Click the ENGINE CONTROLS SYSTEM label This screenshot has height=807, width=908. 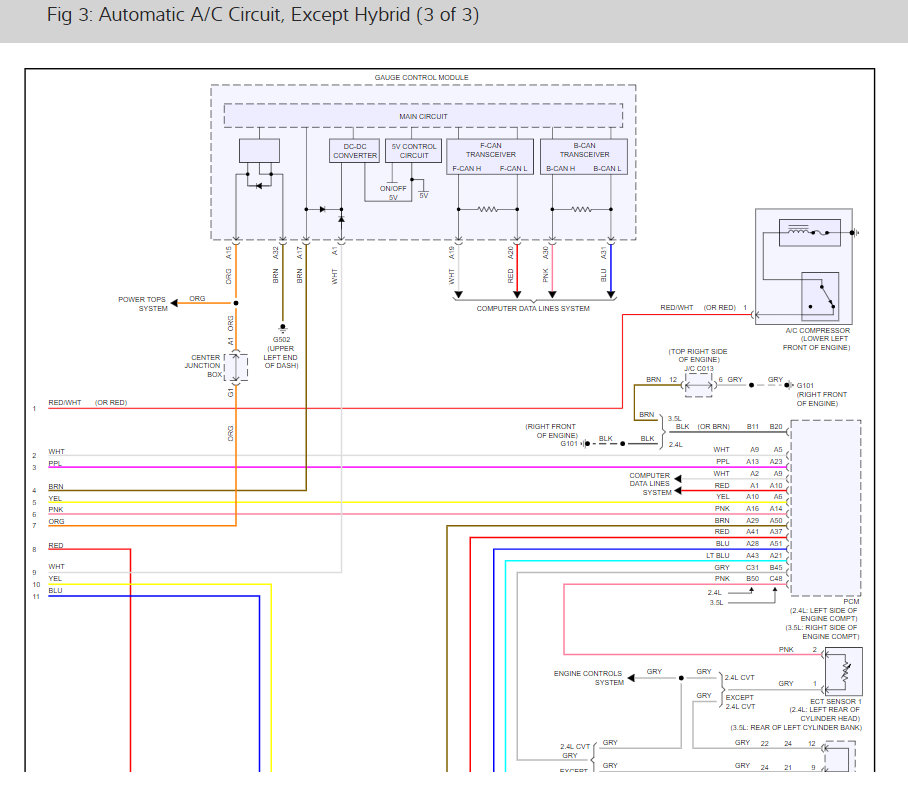pyautogui.click(x=588, y=678)
